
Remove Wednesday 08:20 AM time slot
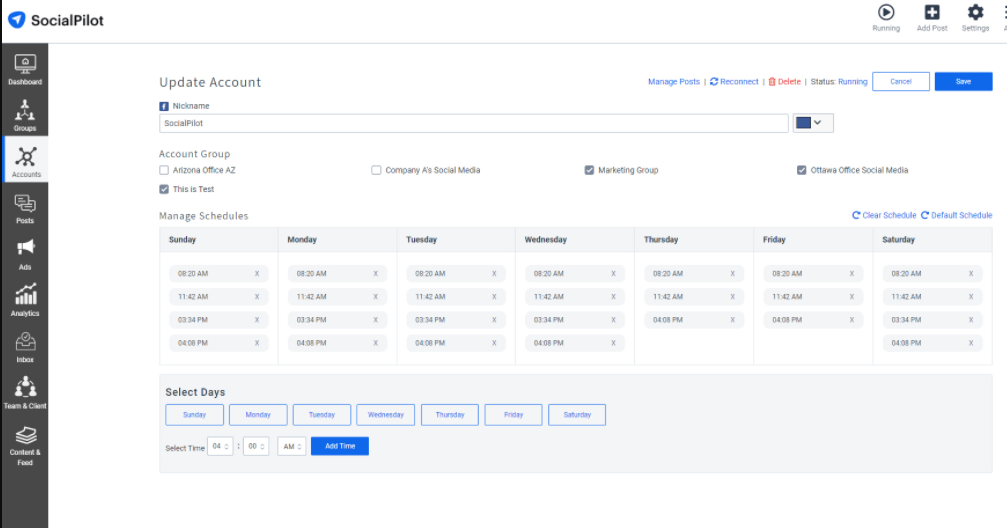click(613, 274)
